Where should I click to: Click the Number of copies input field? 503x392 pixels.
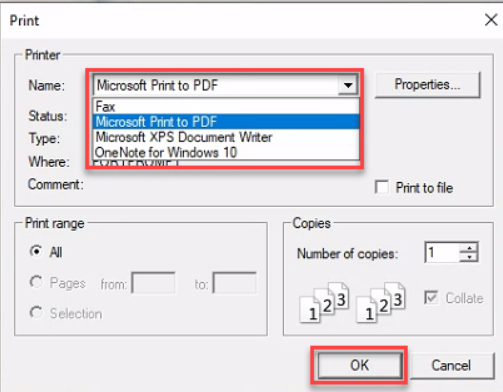click(442, 252)
